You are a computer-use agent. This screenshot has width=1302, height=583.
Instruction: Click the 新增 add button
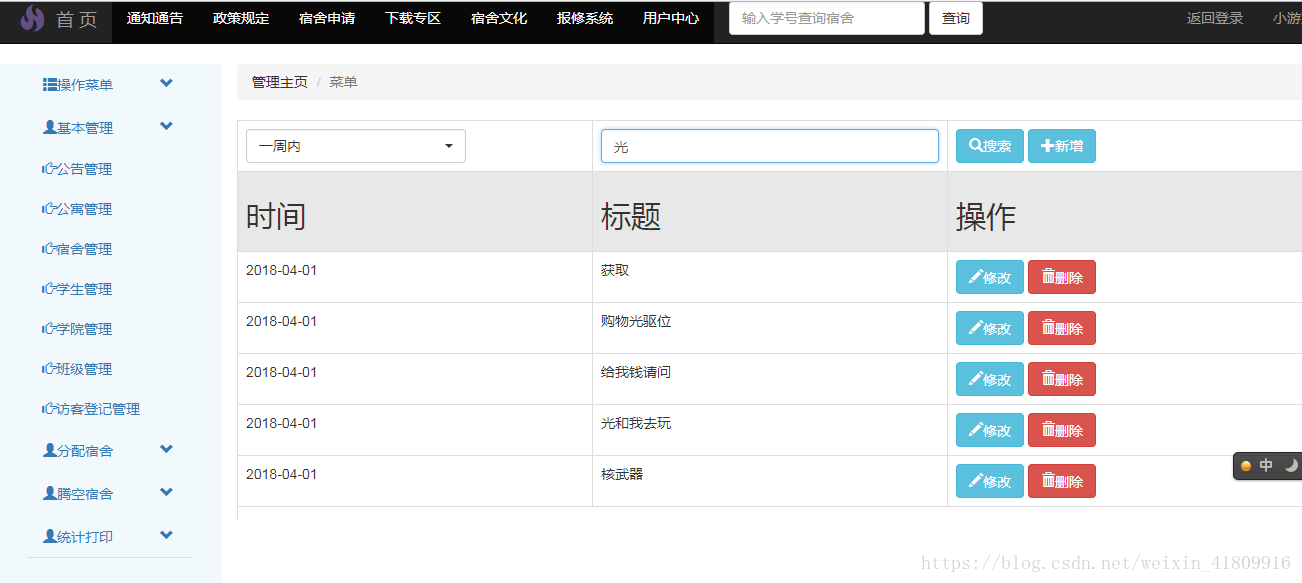(x=1062, y=146)
